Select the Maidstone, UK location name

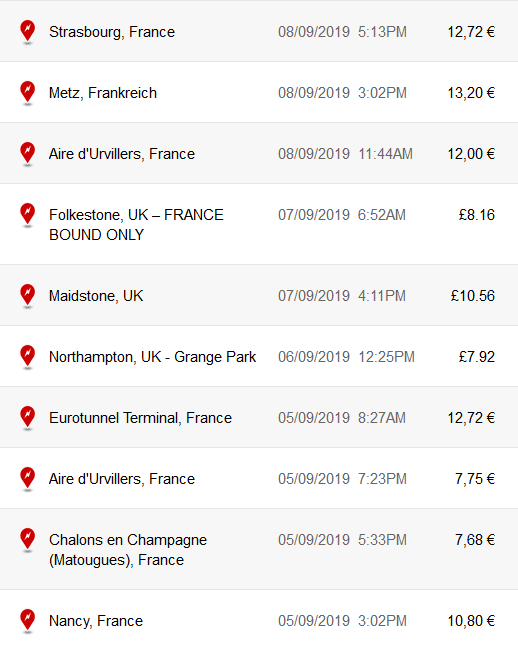pyautogui.click(x=96, y=296)
